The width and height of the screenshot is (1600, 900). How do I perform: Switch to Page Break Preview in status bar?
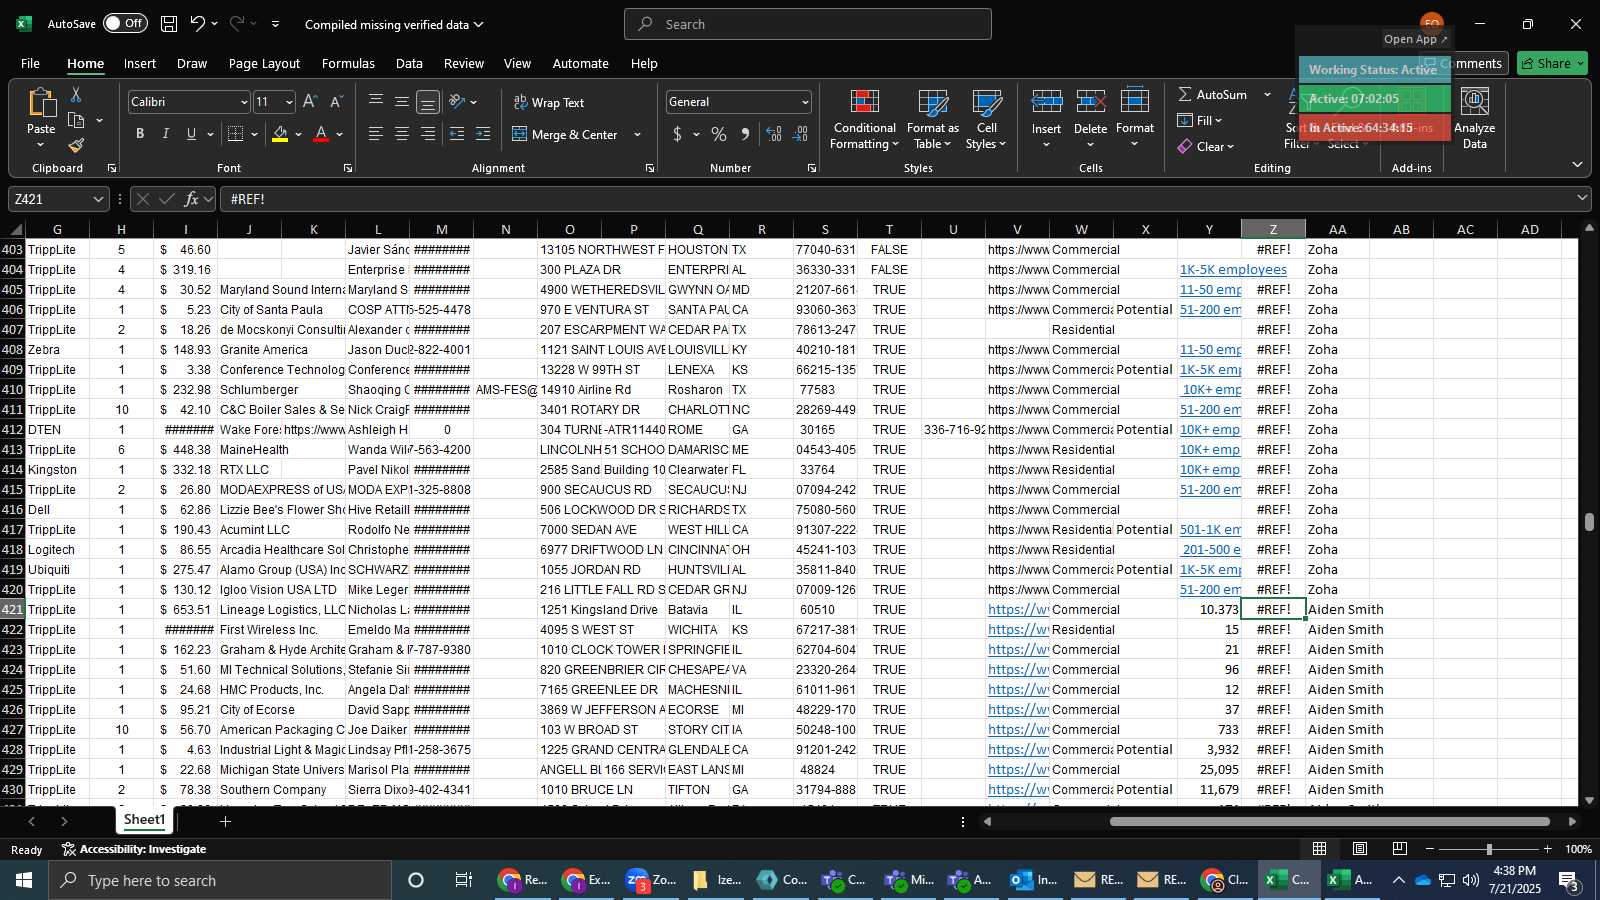click(1400, 849)
